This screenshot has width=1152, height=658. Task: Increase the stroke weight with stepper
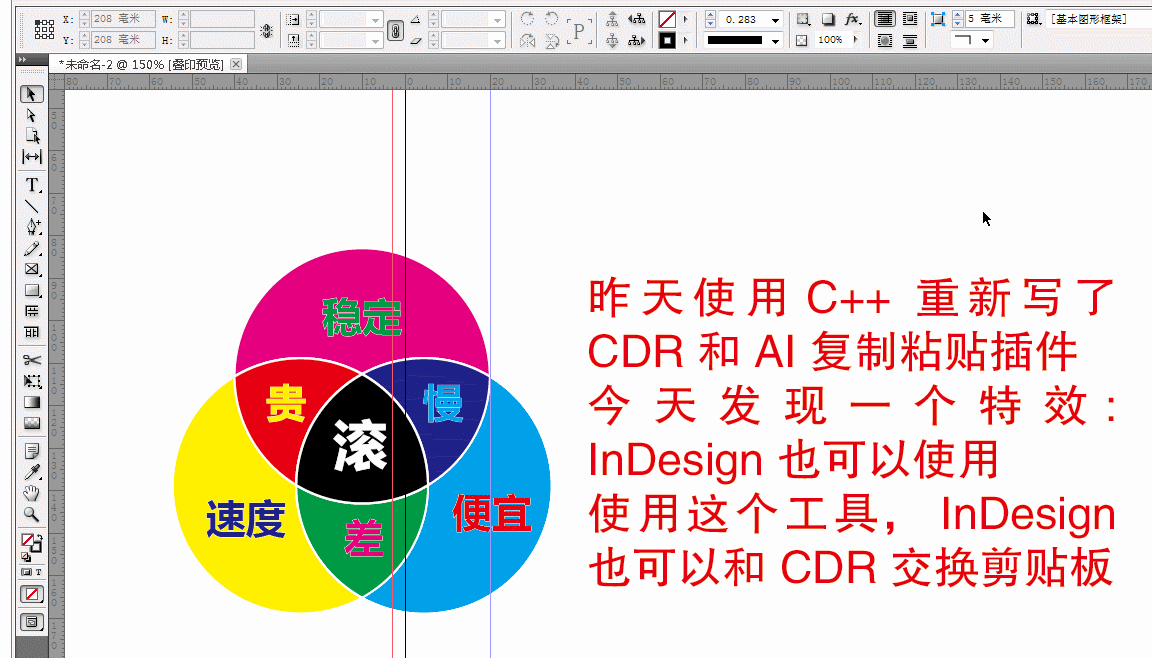710,15
